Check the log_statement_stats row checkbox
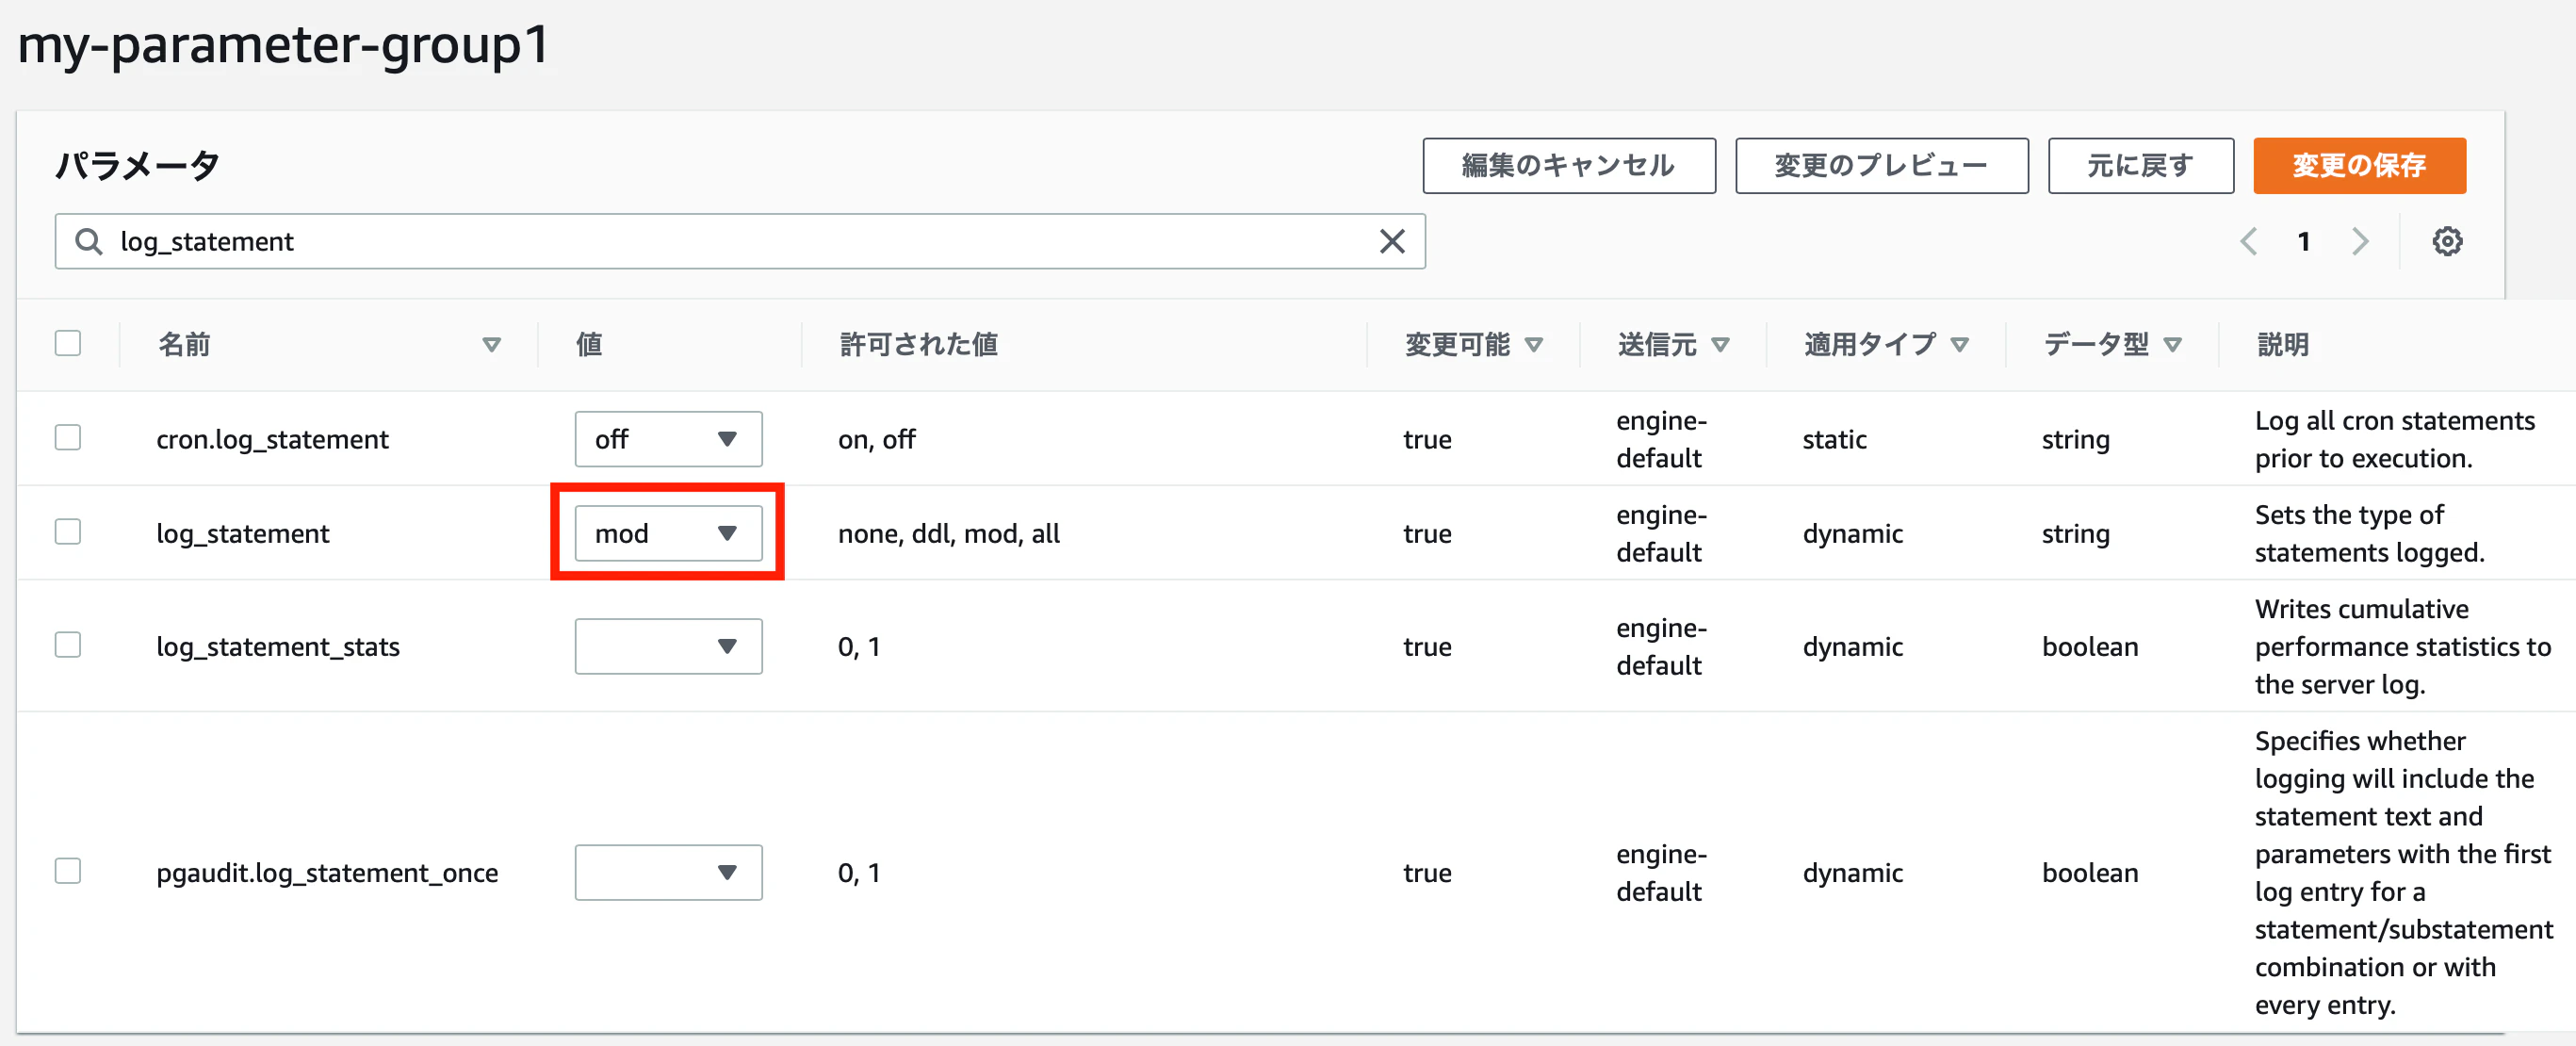The width and height of the screenshot is (2576, 1046). (68, 644)
